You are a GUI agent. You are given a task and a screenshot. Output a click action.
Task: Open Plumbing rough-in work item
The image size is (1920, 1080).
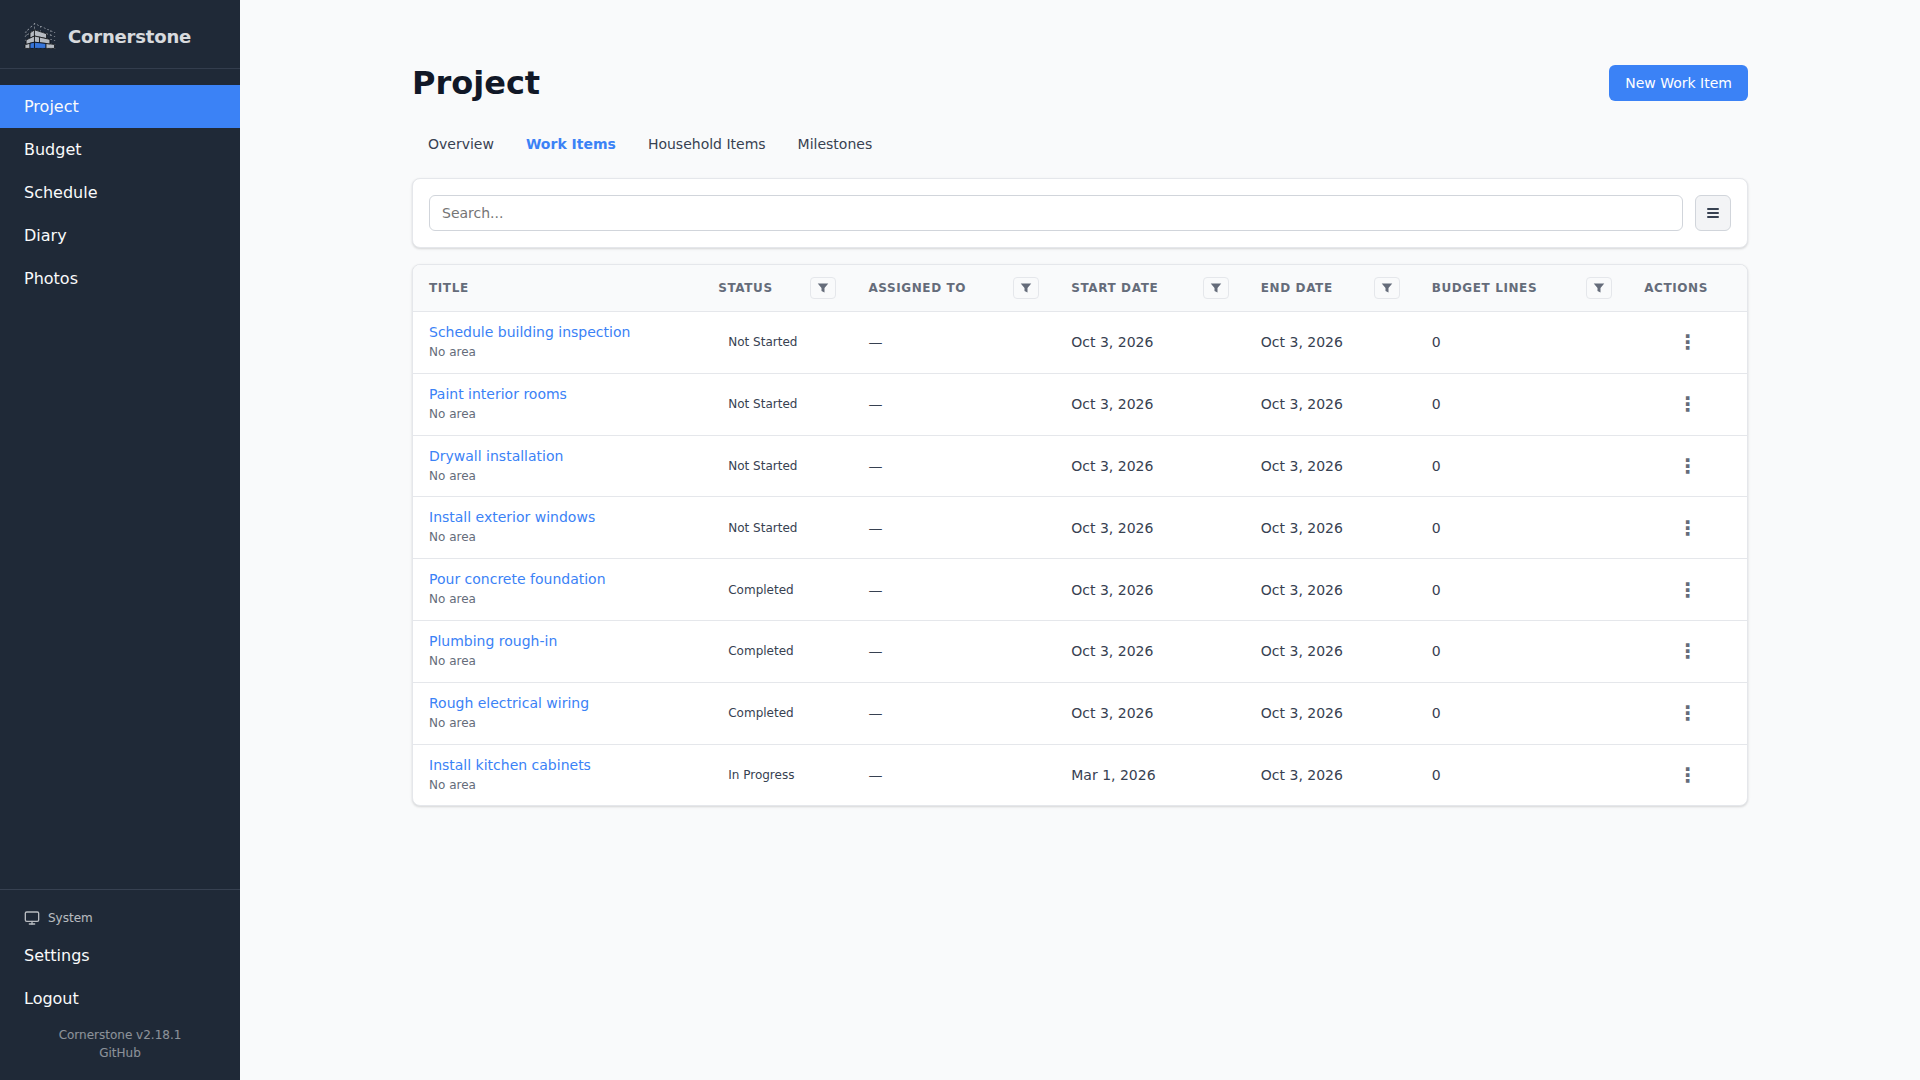(493, 641)
